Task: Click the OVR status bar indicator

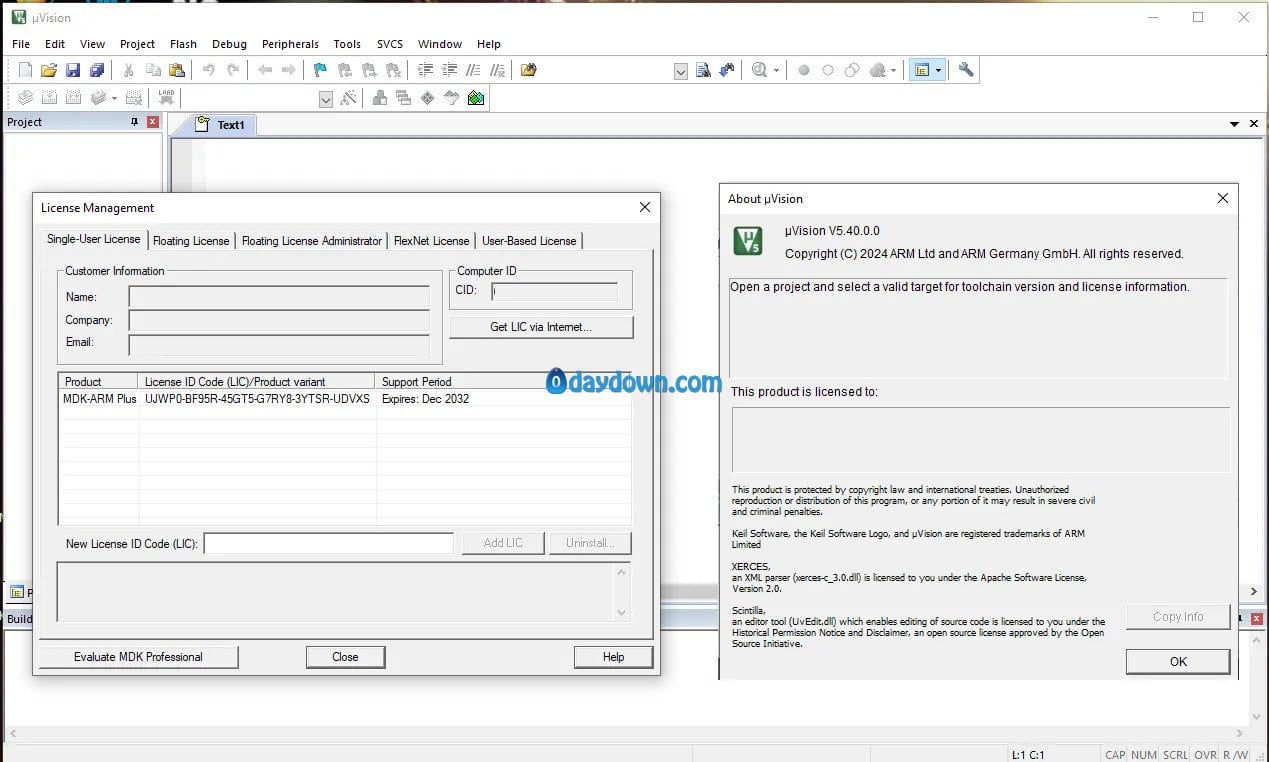Action: (1205, 755)
